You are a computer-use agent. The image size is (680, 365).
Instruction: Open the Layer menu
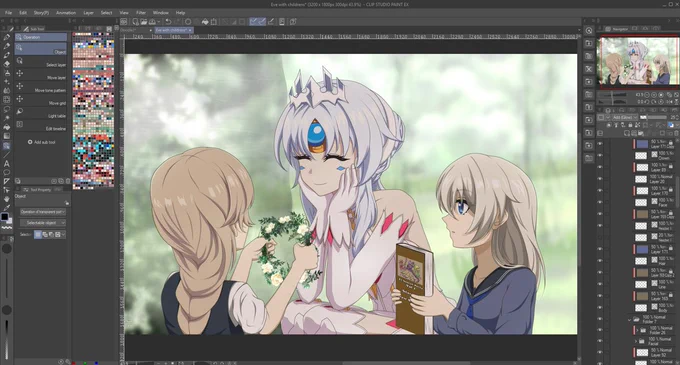tap(88, 13)
